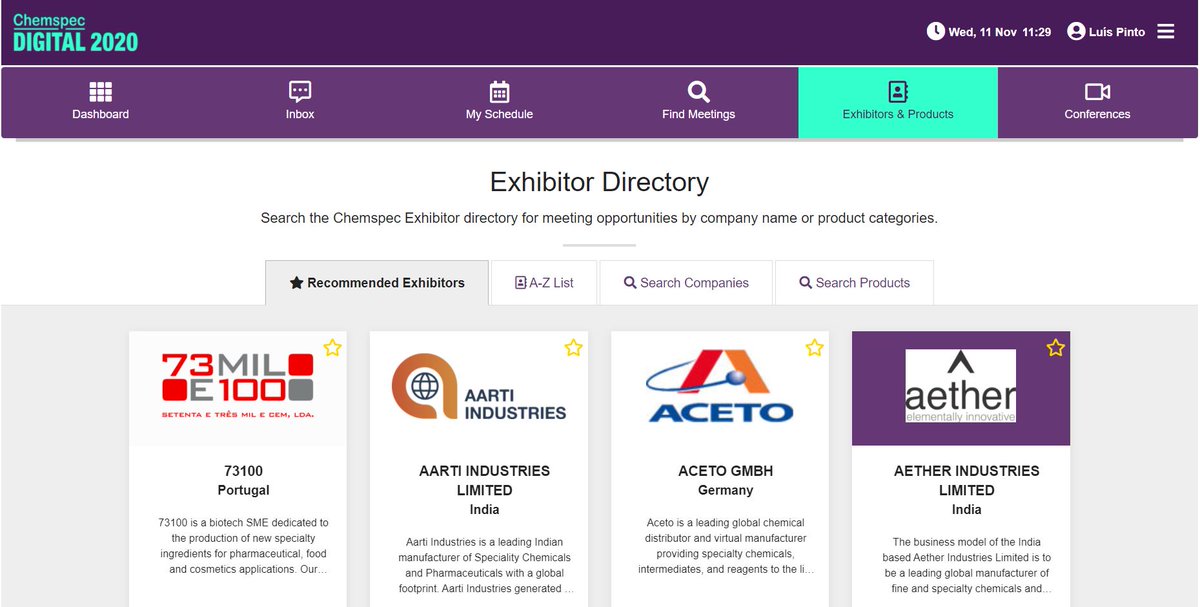This screenshot has width=1200, height=607.
Task: Star the Aceto GmbH exhibitor card
Action: point(814,348)
